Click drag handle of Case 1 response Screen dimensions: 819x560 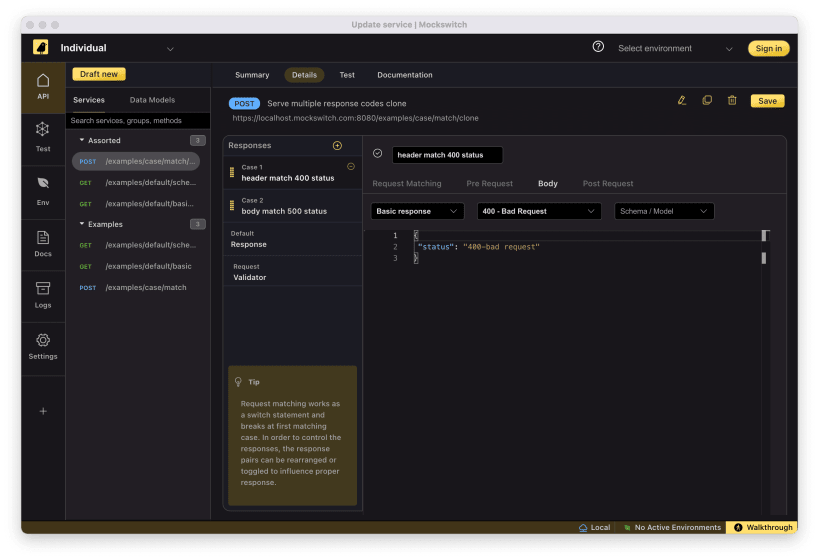pos(232,172)
